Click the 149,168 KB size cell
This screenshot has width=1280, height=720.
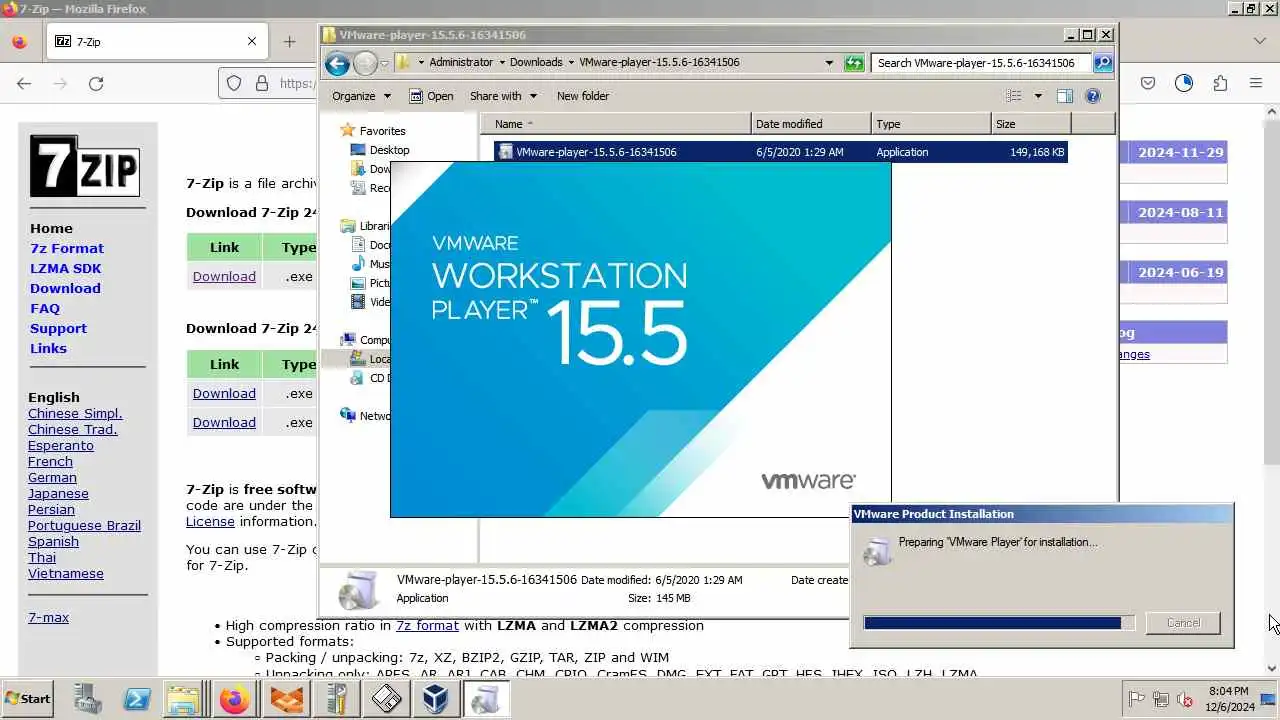pyautogui.click(x=1037, y=152)
